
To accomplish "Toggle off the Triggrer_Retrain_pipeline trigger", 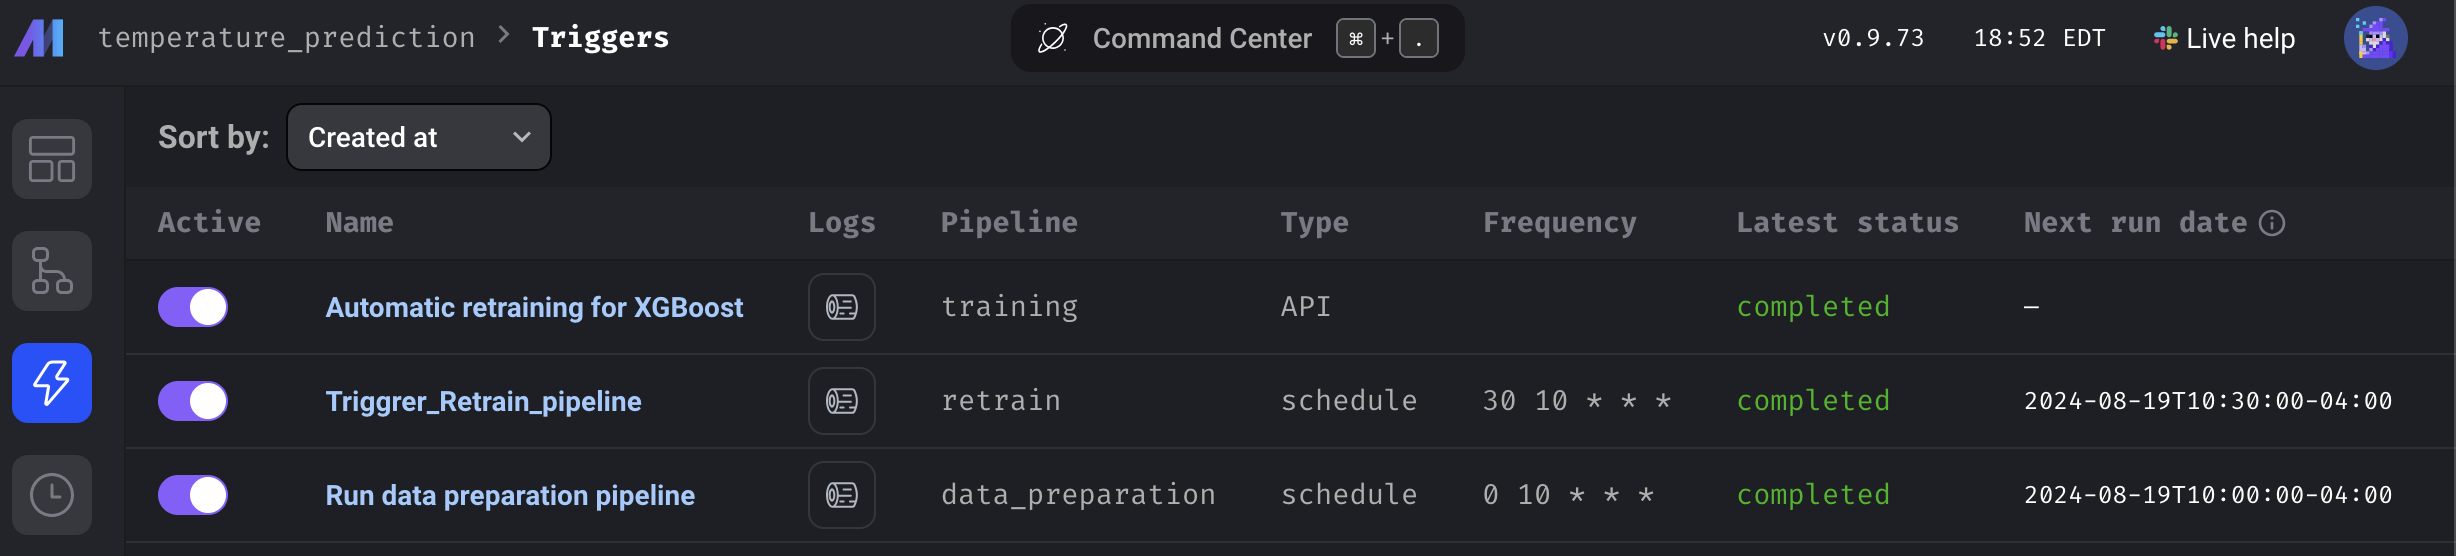I will 193,401.
